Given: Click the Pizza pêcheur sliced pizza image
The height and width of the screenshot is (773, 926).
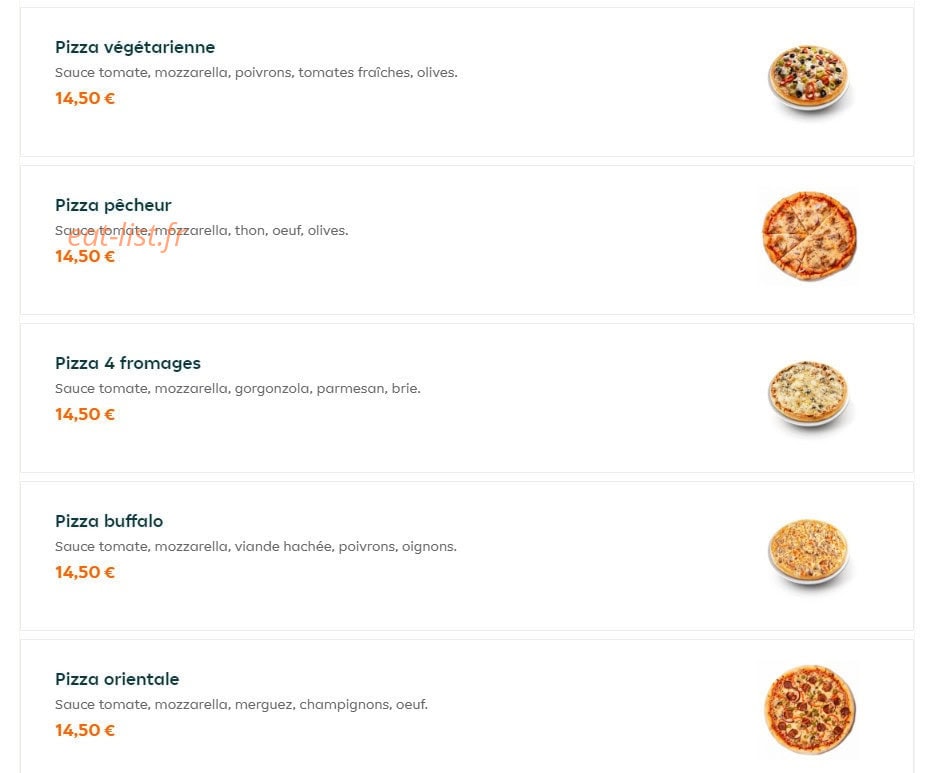Looking at the screenshot, I should (x=809, y=236).
